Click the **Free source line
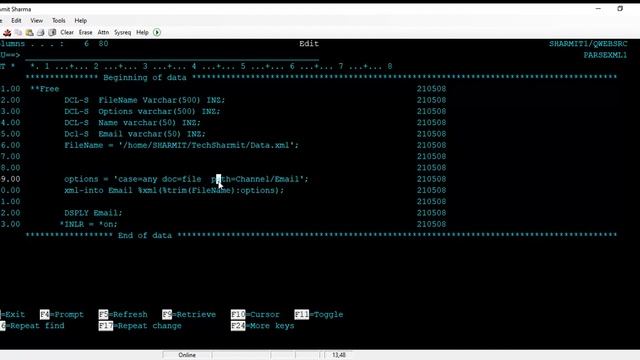The height and width of the screenshot is (360, 640). (x=44, y=89)
